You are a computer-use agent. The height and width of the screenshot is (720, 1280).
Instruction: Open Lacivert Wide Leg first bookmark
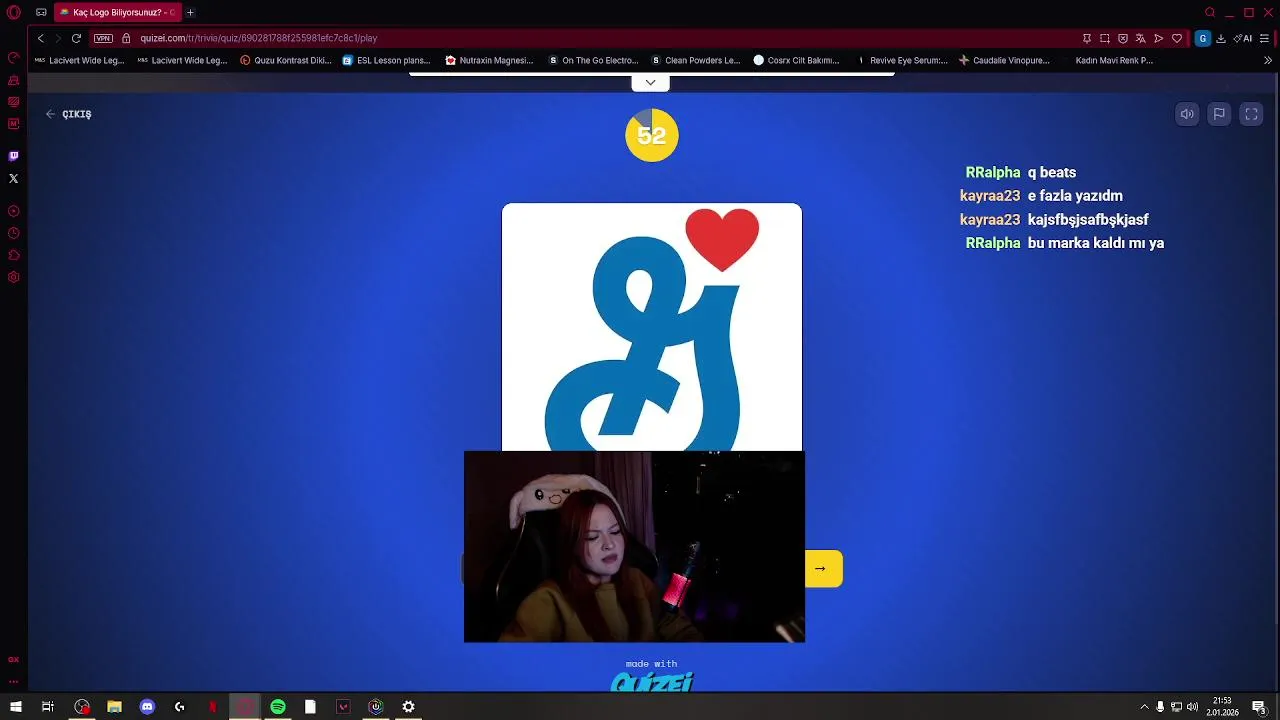pyautogui.click(x=80, y=60)
